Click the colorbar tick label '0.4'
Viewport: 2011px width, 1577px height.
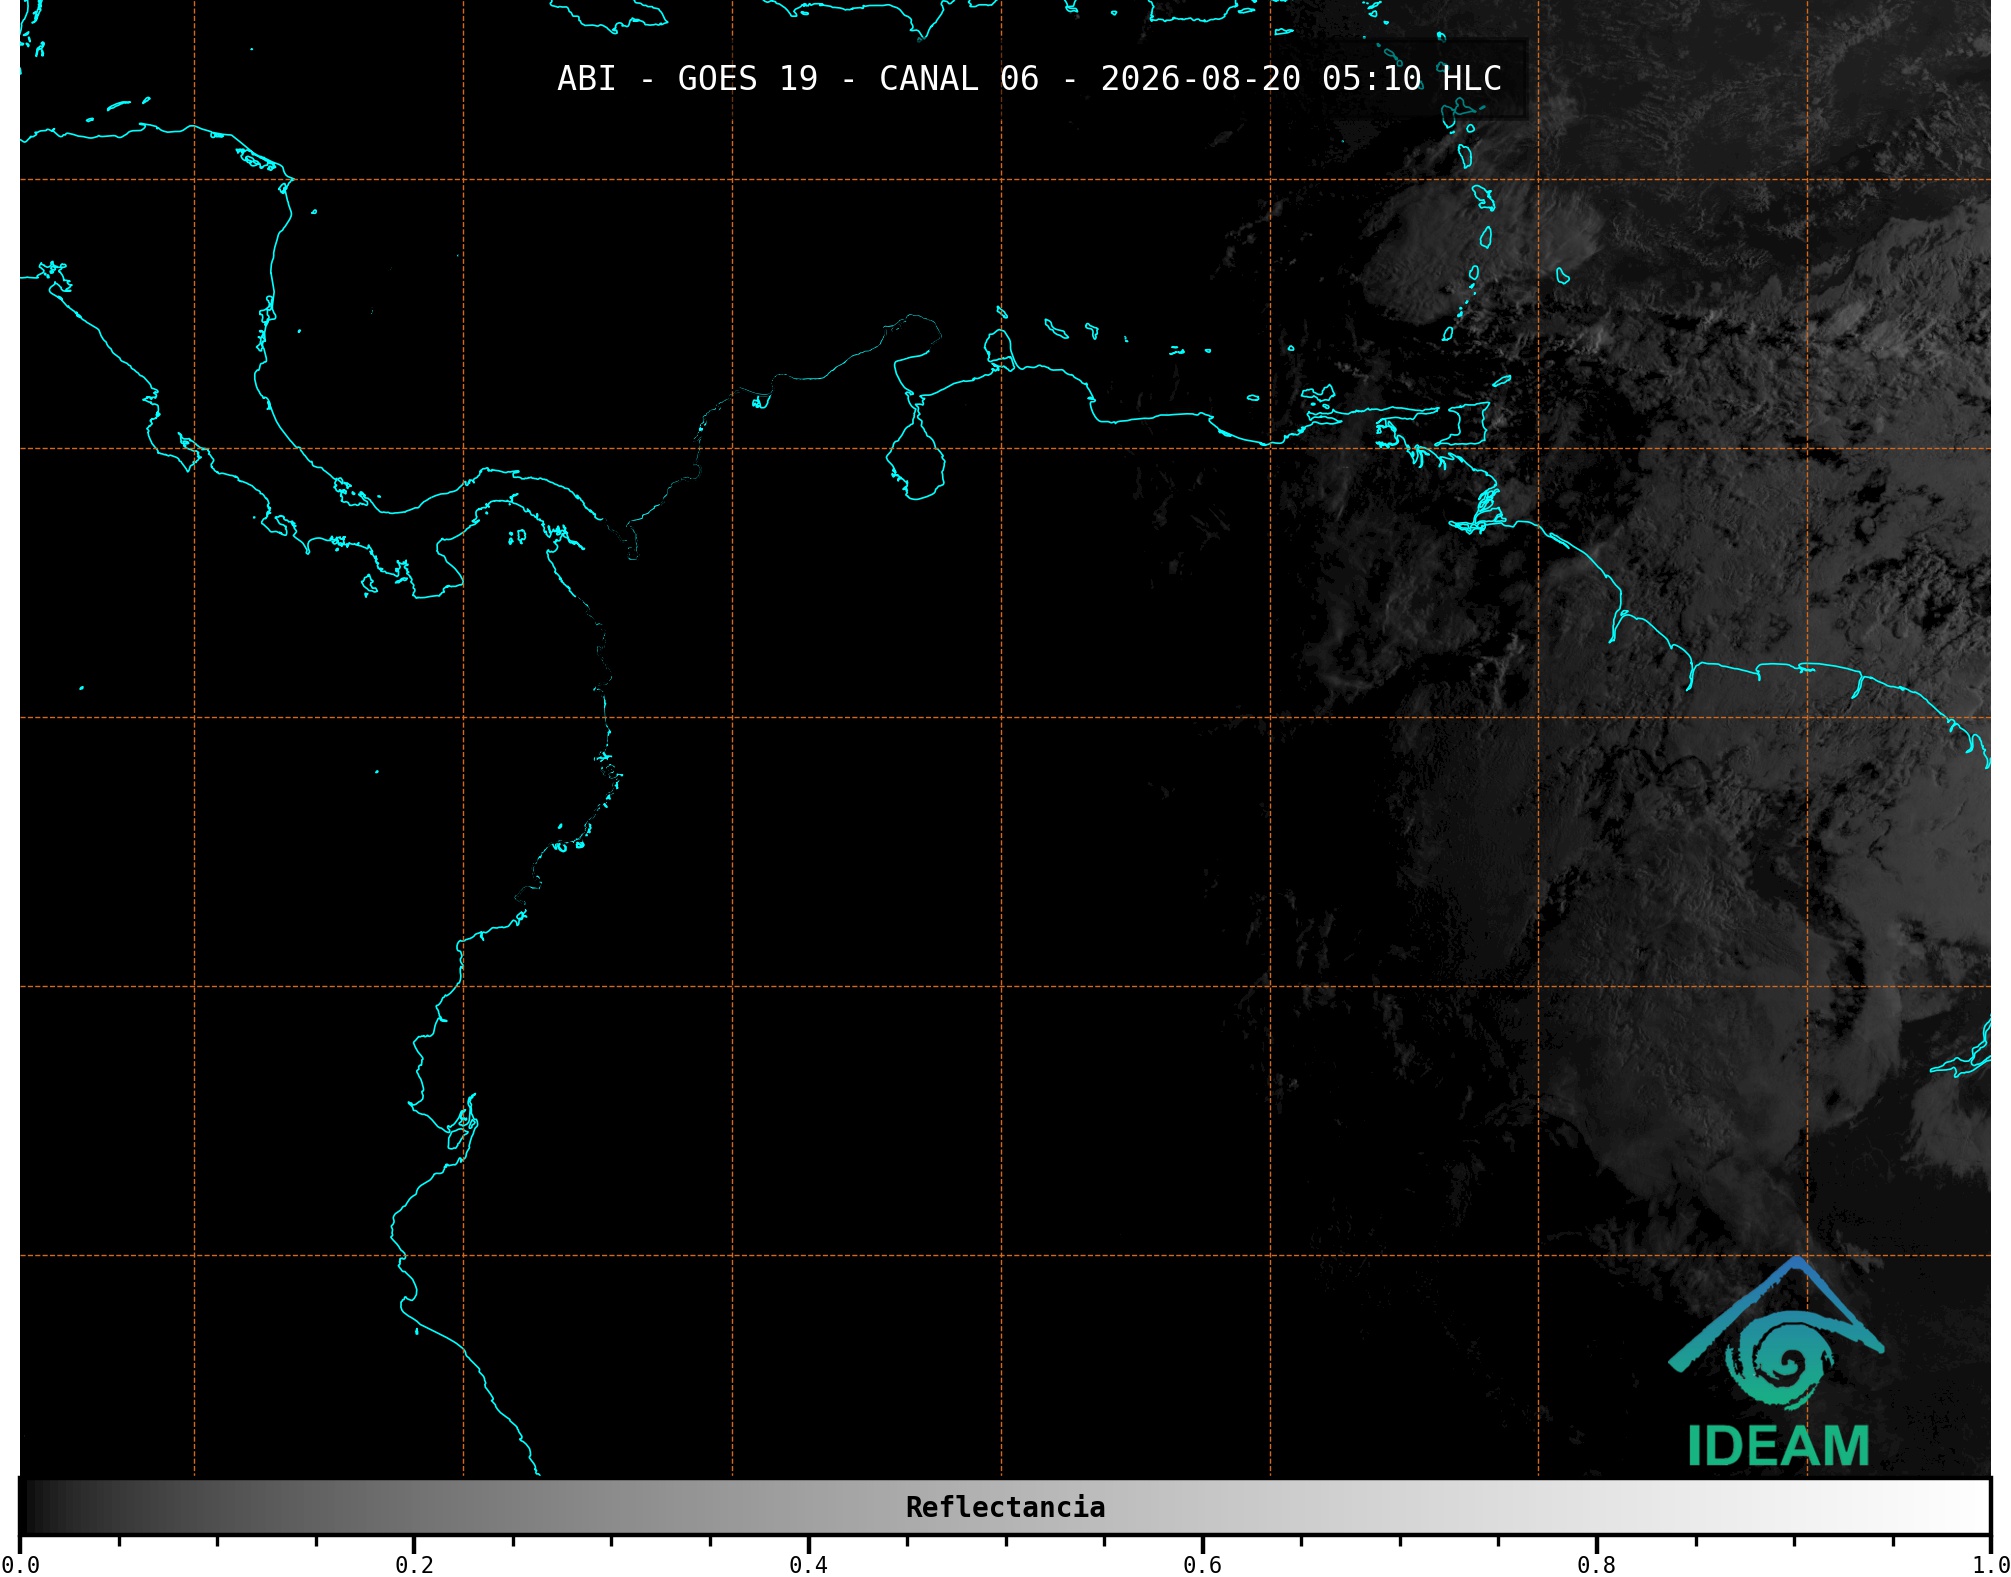pyautogui.click(x=808, y=1565)
